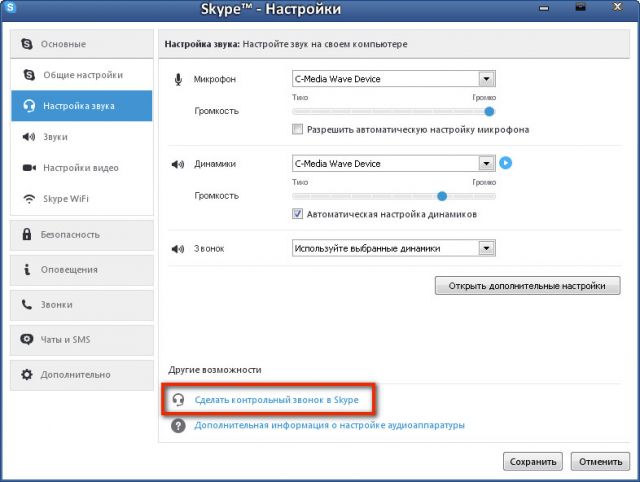Click the blue speaker test play icon
The width and height of the screenshot is (640, 482).
[505, 163]
